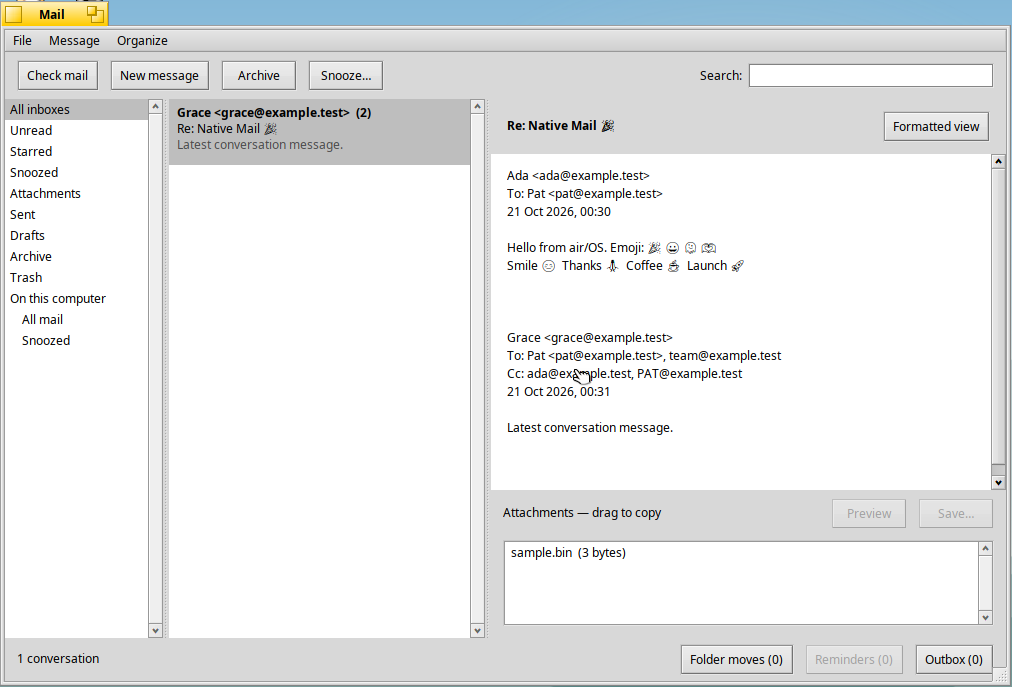
Task: Select the Archive folder in the sidebar
Action: point(77,256)
